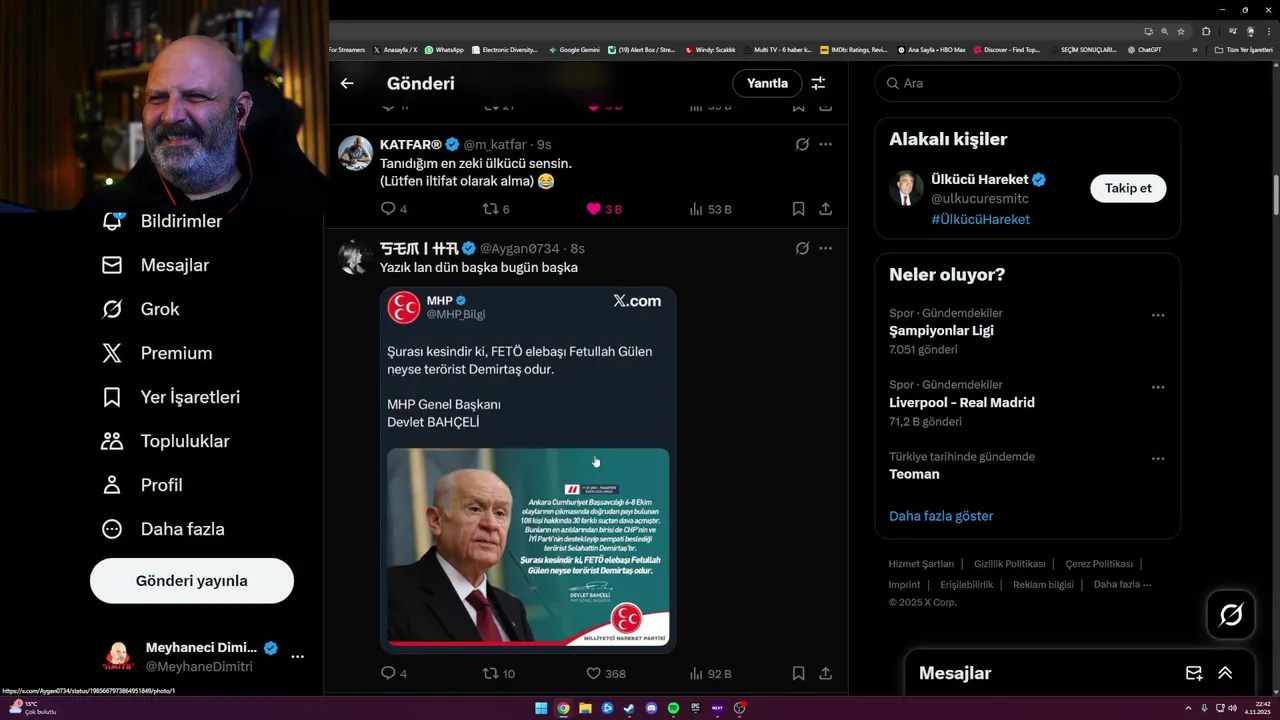Open more options for Şampiyonlar Ligi trend

(1157, 315)
